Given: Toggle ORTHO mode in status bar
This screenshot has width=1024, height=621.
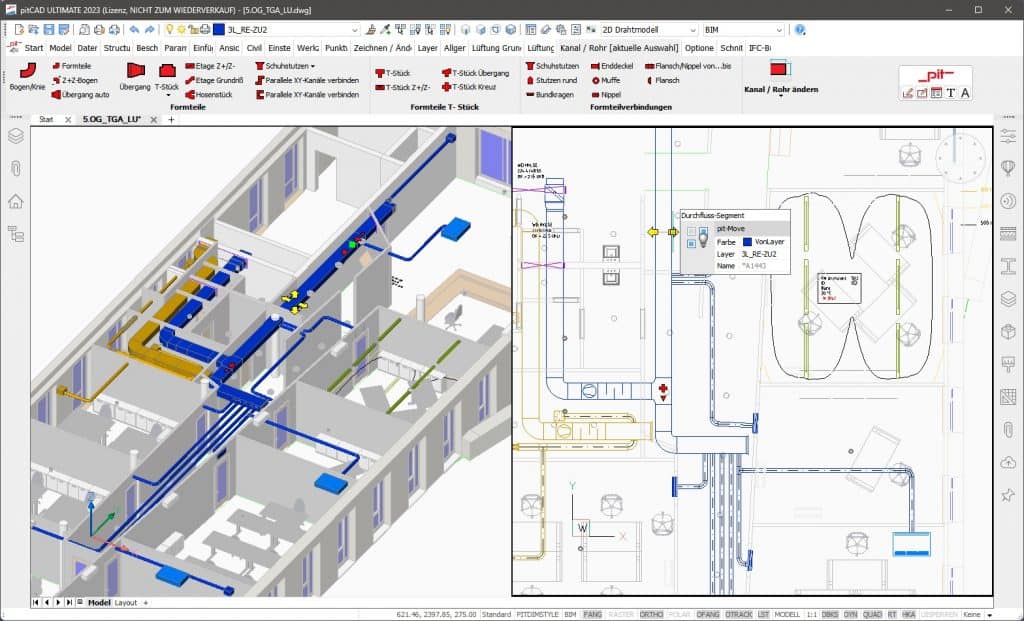Looking at the screenshot, I should 650,614.
